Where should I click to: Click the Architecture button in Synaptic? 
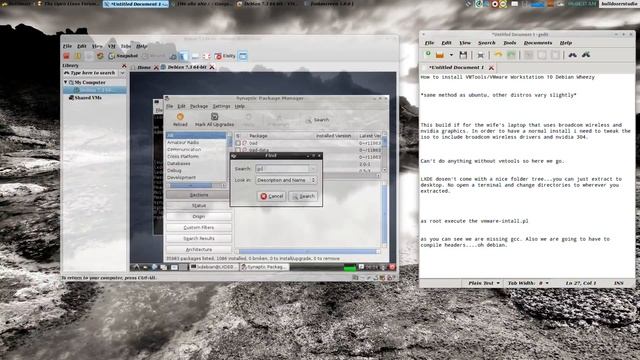[199, 249]
